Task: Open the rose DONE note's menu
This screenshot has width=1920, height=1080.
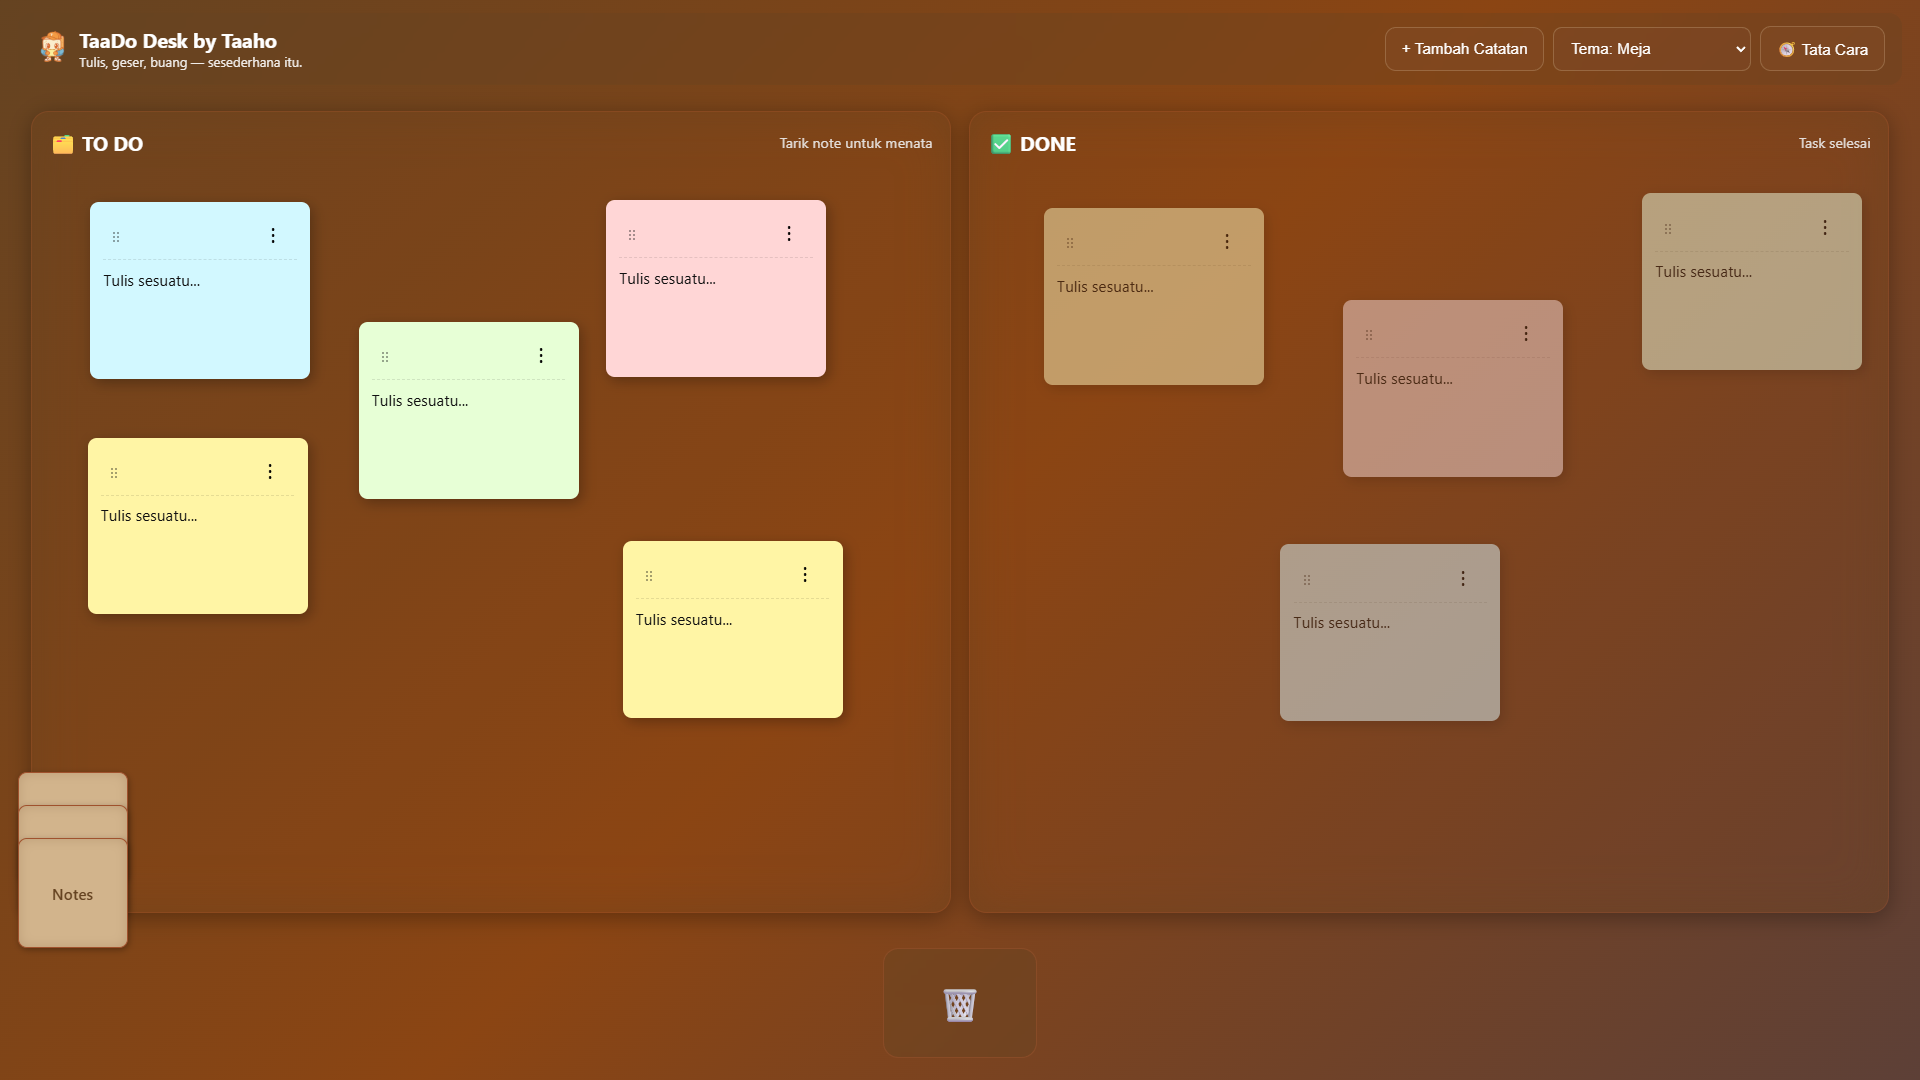Action: coord(1525,333)
